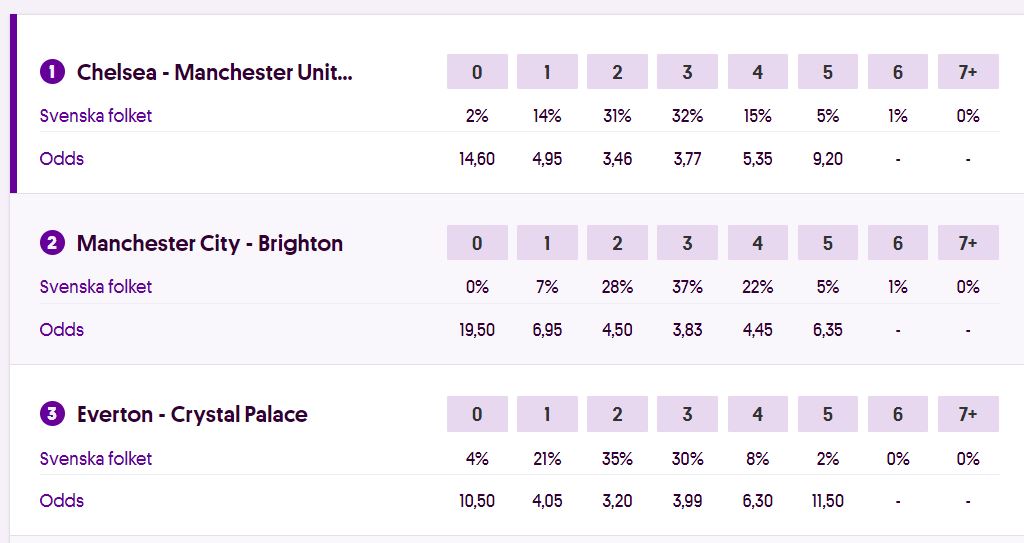This screenshot has height=543, width=1024.
Task: Open the Everton - Crystal Palace match title
Action: [x=192, y=414]
